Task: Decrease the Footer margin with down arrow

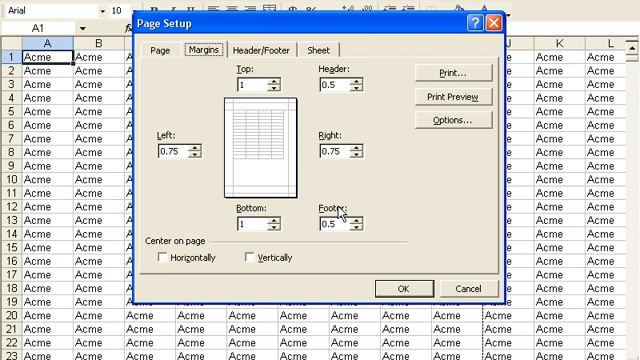Action: click(x=356, y=227)
